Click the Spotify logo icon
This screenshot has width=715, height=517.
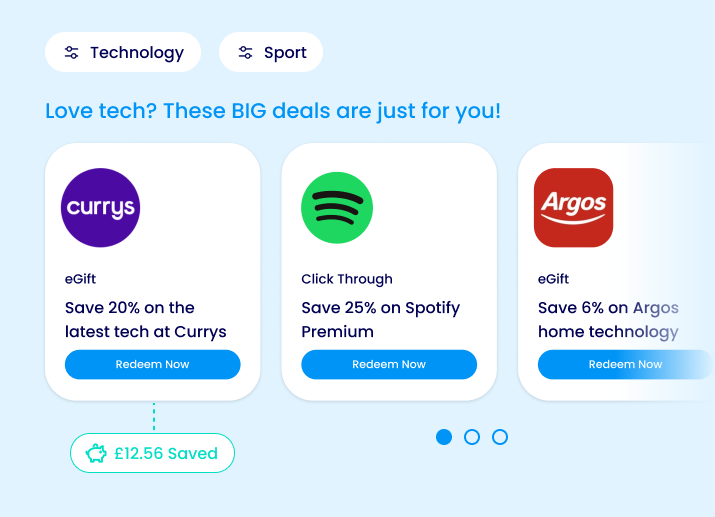click(x=337, y=208)
